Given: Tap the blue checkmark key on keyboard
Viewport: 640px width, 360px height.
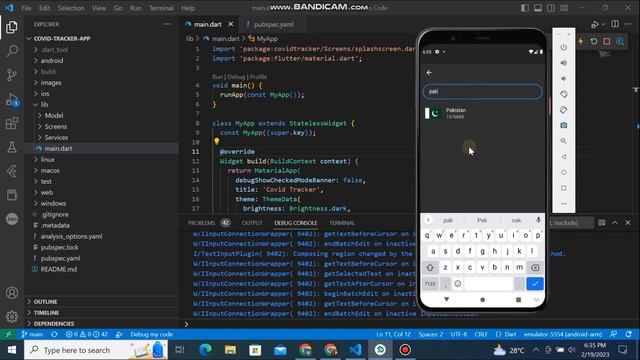Looking at the screenshot, I should click(x=535, y=284).
